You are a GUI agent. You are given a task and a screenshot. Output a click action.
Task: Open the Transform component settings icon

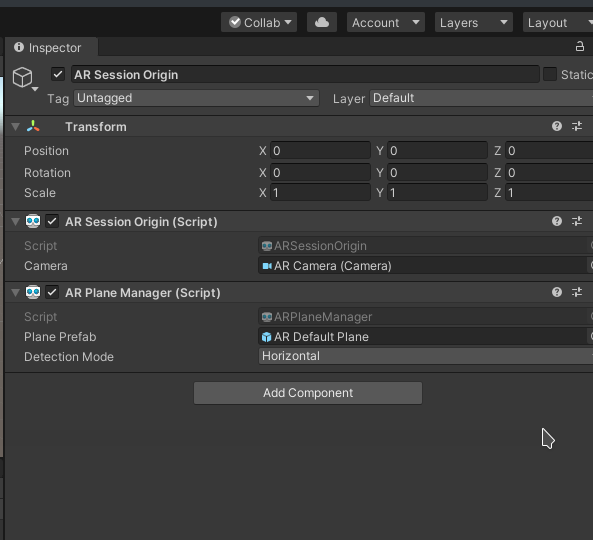(x=577, y=126)
